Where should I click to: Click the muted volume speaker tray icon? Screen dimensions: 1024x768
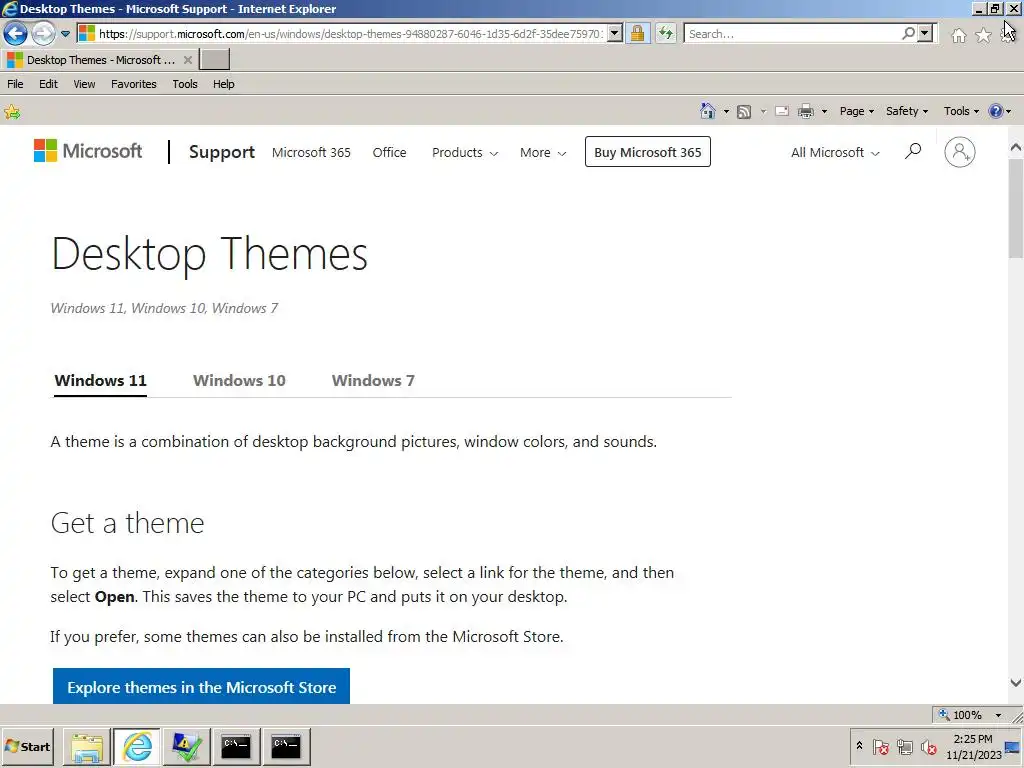click(x=928, y=746)
